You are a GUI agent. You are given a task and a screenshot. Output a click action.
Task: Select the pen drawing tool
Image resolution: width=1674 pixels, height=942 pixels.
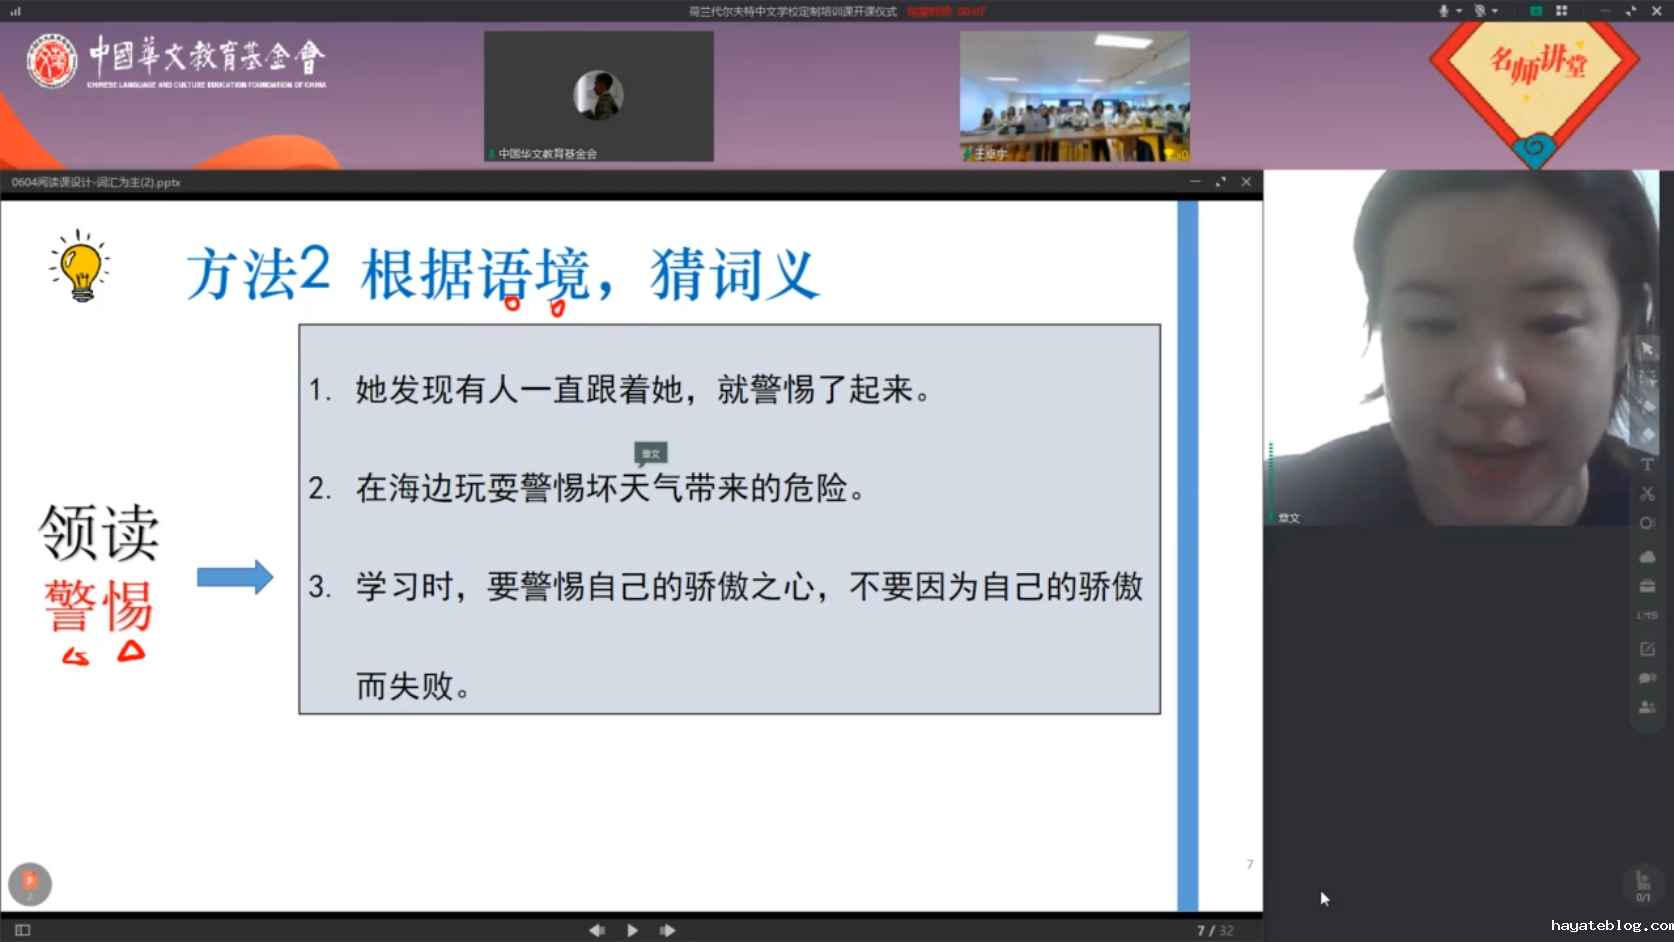click(x=1647, y=406)
